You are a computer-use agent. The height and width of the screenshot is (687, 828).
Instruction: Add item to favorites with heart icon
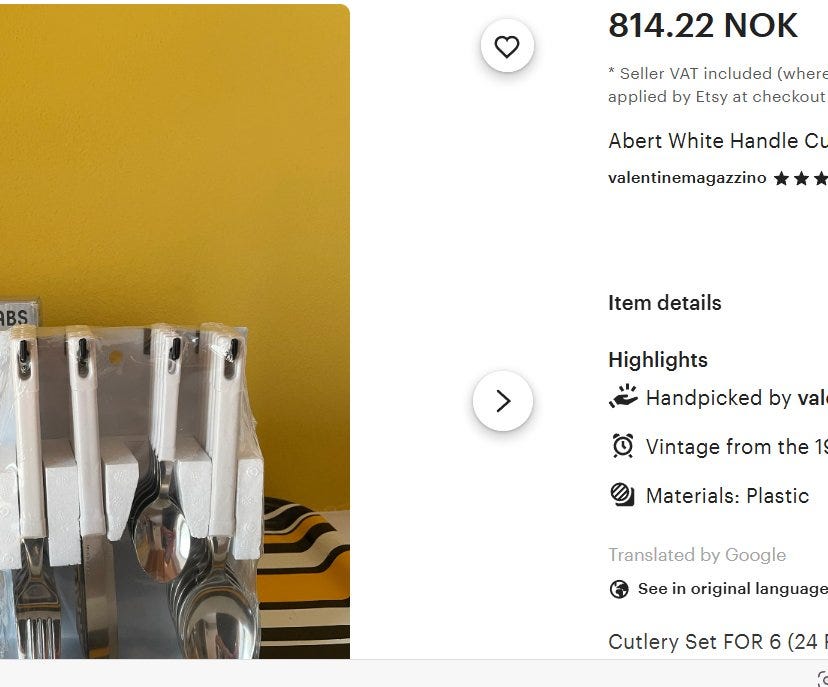(x=507, y=46)
